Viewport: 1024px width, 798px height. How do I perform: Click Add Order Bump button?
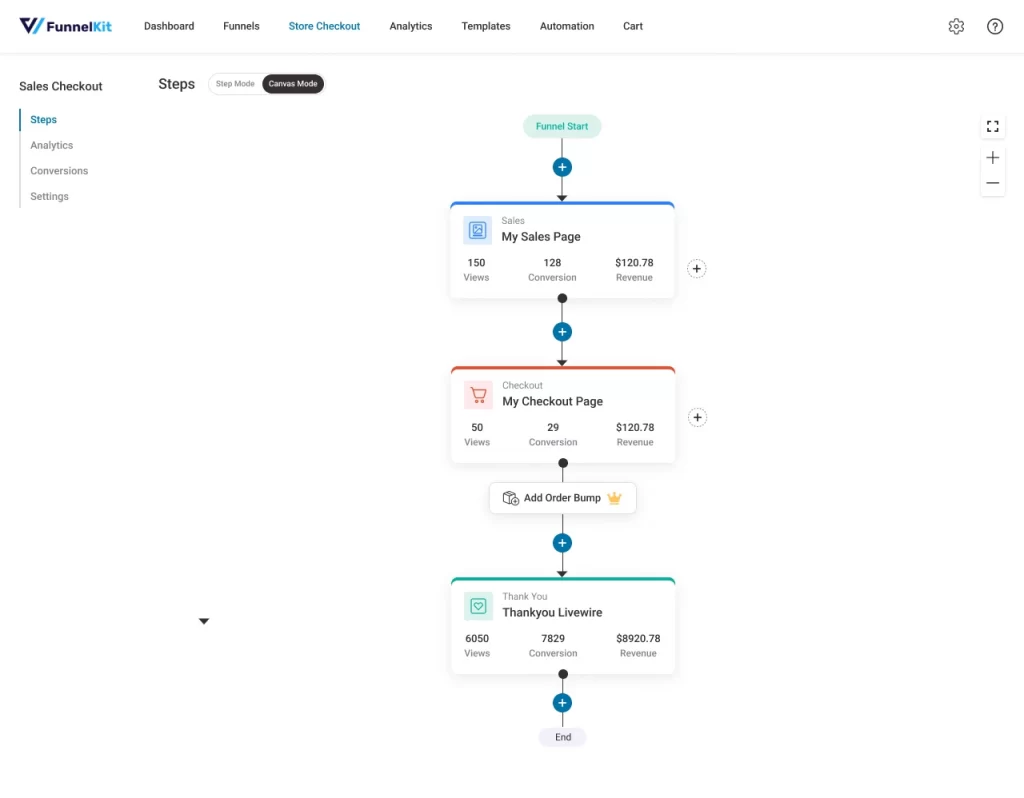click(562, 498)
